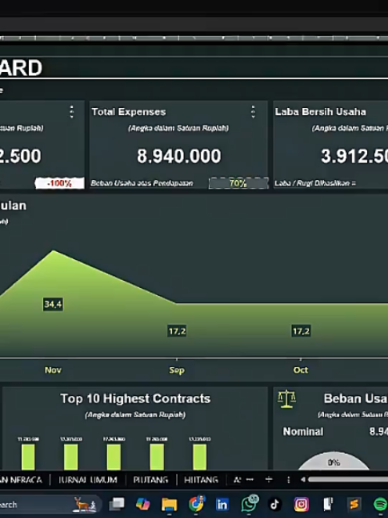Select the 17,2 data label on Sep
The height and width of the screenshot is (518, 388).
[177, 331]
